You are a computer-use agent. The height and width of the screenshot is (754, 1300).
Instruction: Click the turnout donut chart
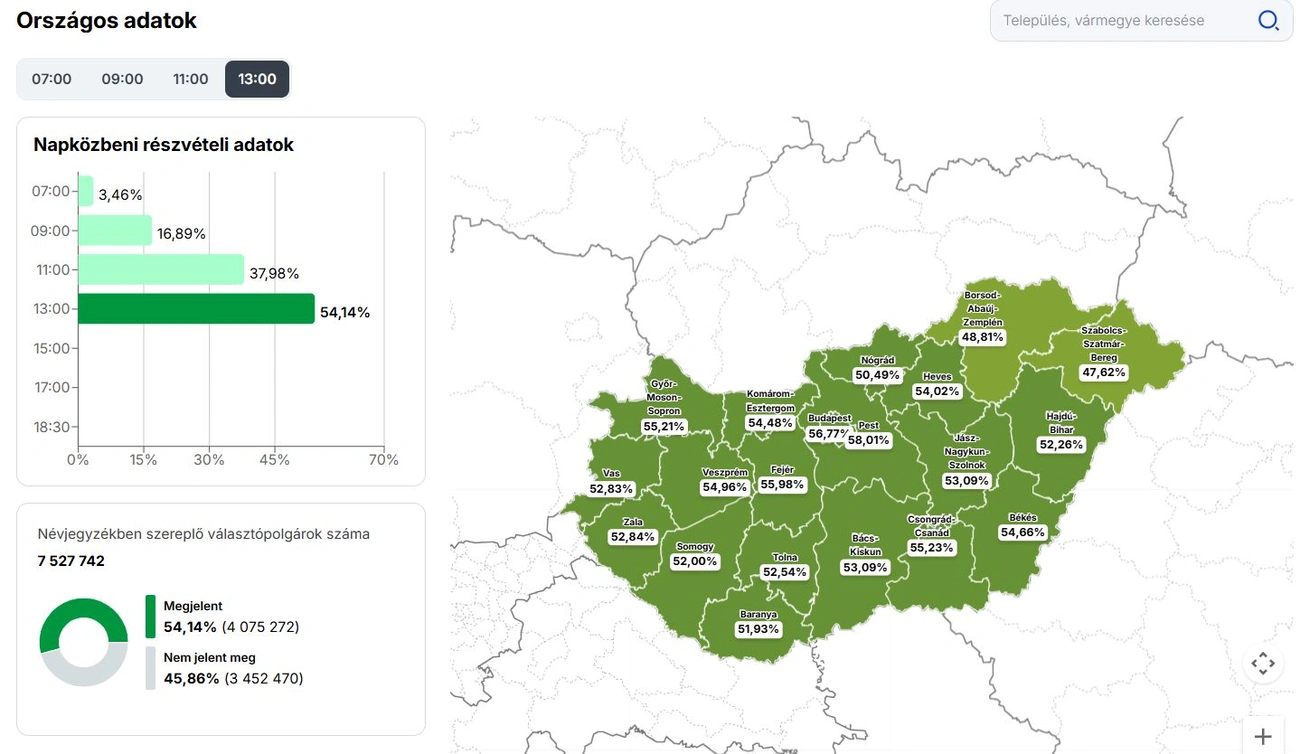(x=84, y=642)
